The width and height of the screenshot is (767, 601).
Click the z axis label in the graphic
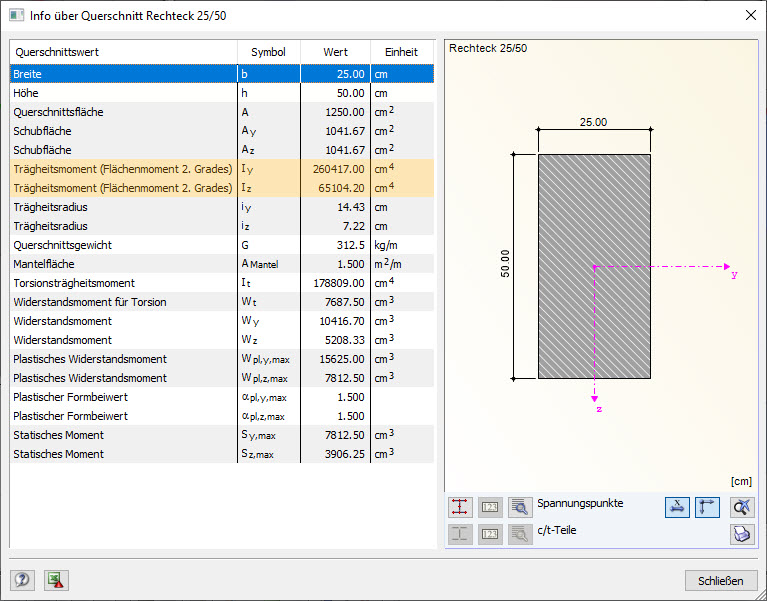[x=599, y=409]
